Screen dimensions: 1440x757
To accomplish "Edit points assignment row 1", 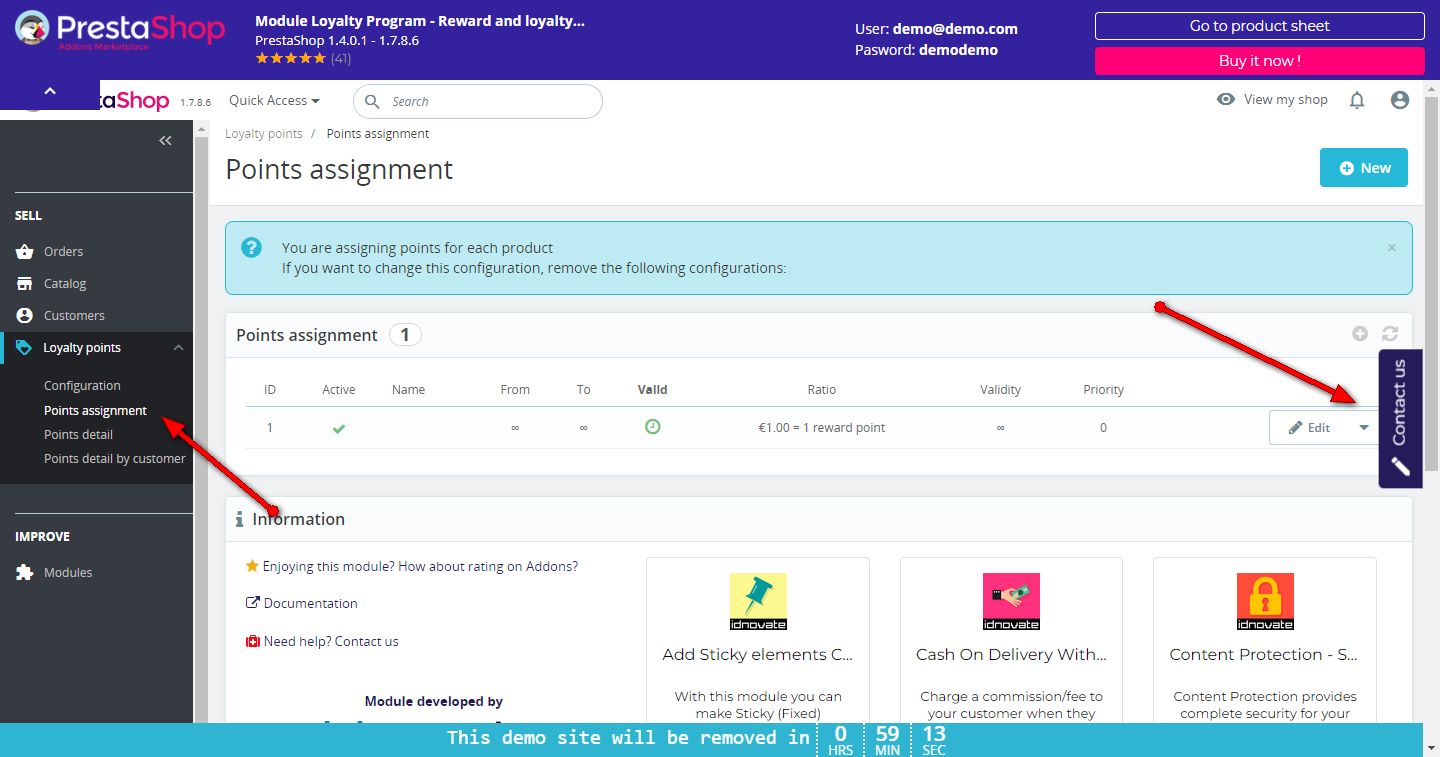I will click(x=1310, y=428).
